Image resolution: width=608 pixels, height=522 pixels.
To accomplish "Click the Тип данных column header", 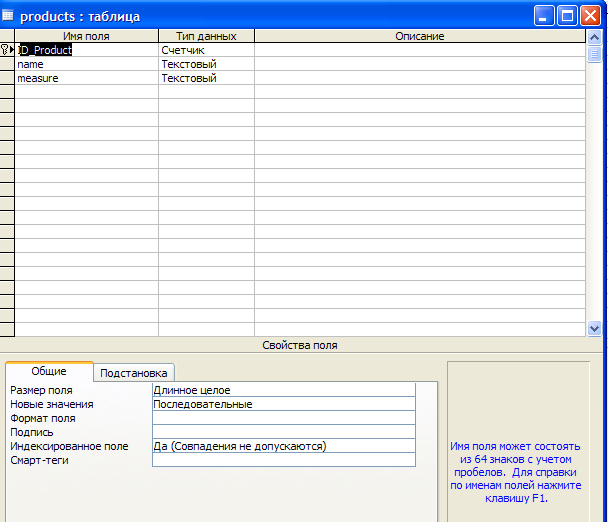I will point(206,36).
